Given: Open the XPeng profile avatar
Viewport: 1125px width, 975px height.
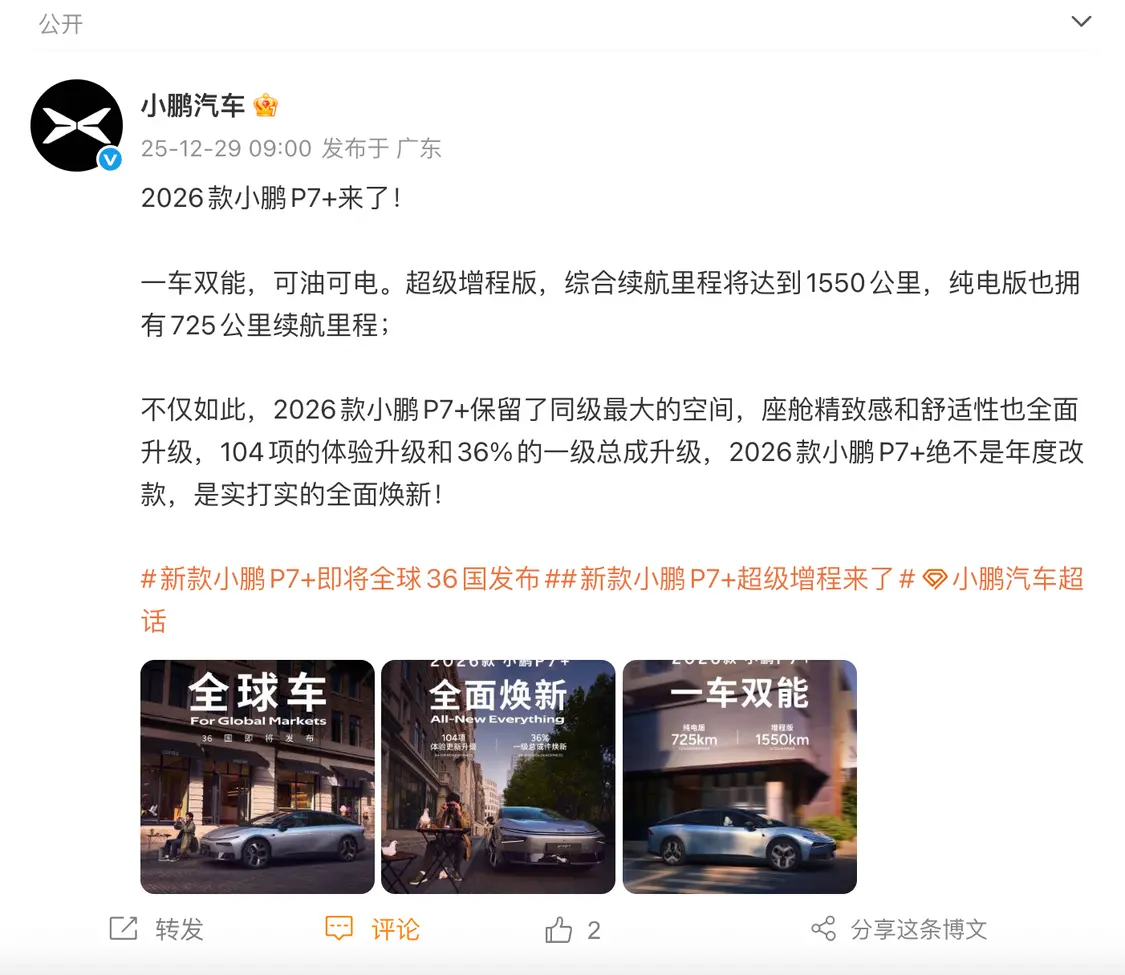Looking at the screenshot, I should (x=76, y=126).
